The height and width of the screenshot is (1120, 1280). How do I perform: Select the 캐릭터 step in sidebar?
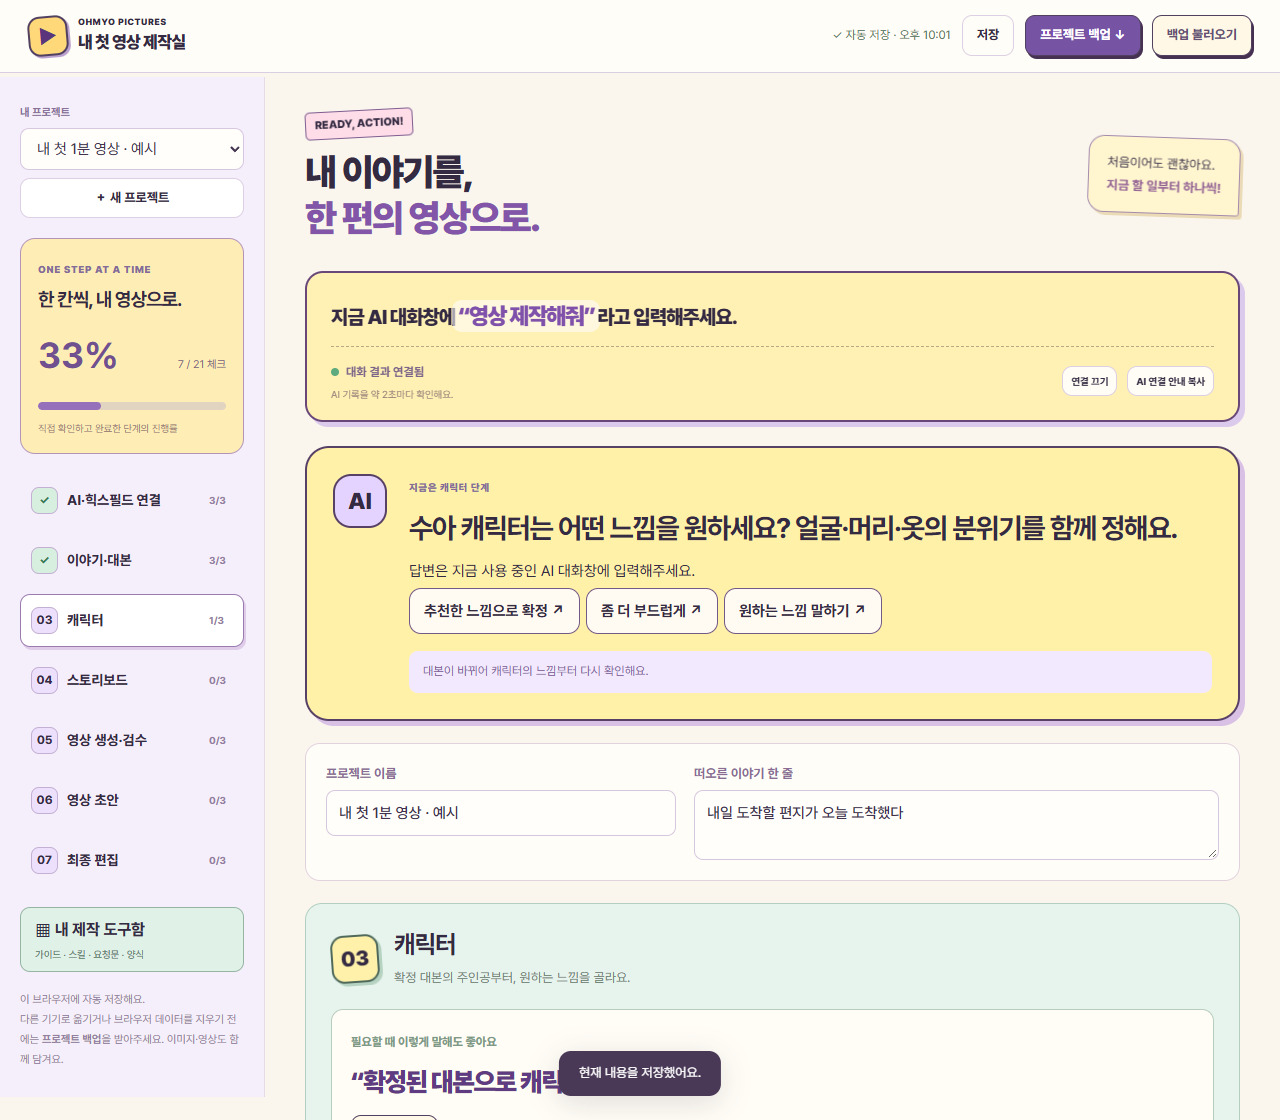(132, 620)
